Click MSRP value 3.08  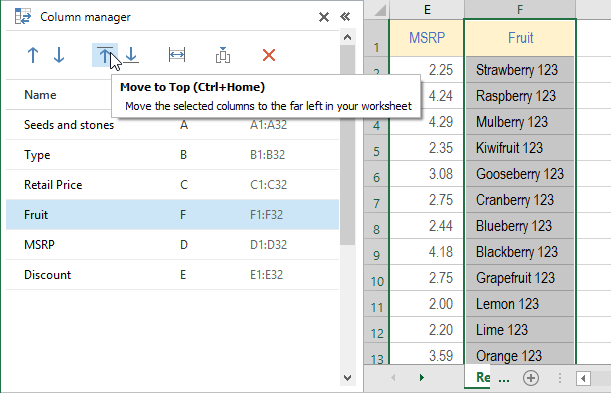[427, 174]
